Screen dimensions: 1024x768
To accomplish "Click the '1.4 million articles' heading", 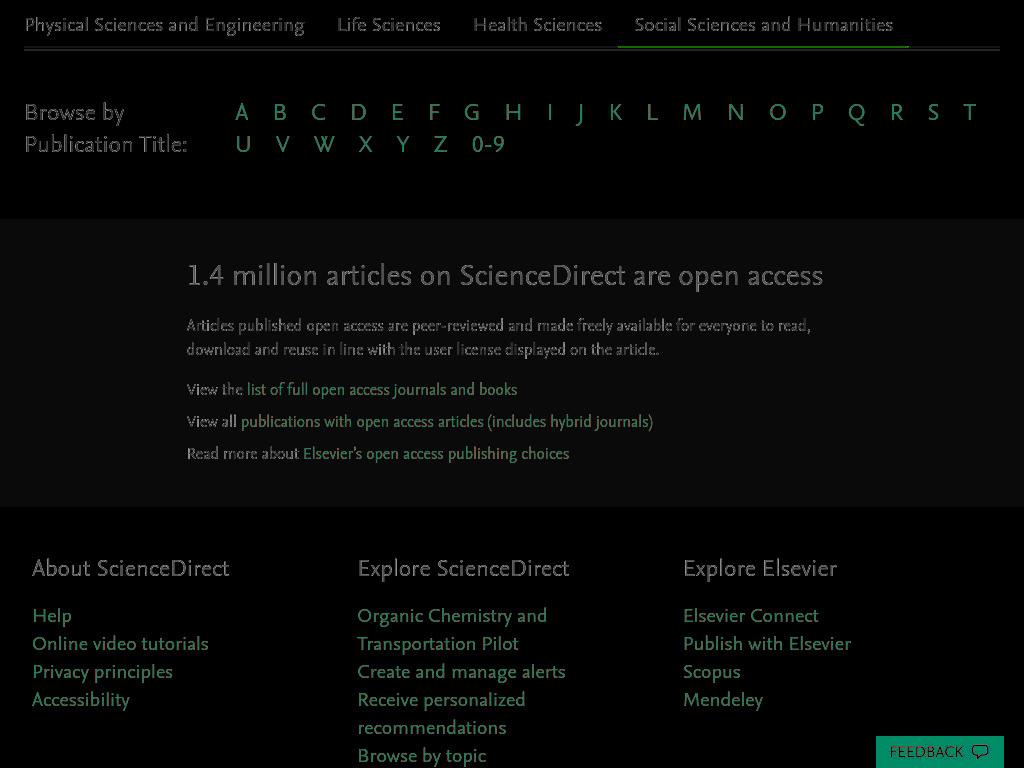I will [505, 276].
